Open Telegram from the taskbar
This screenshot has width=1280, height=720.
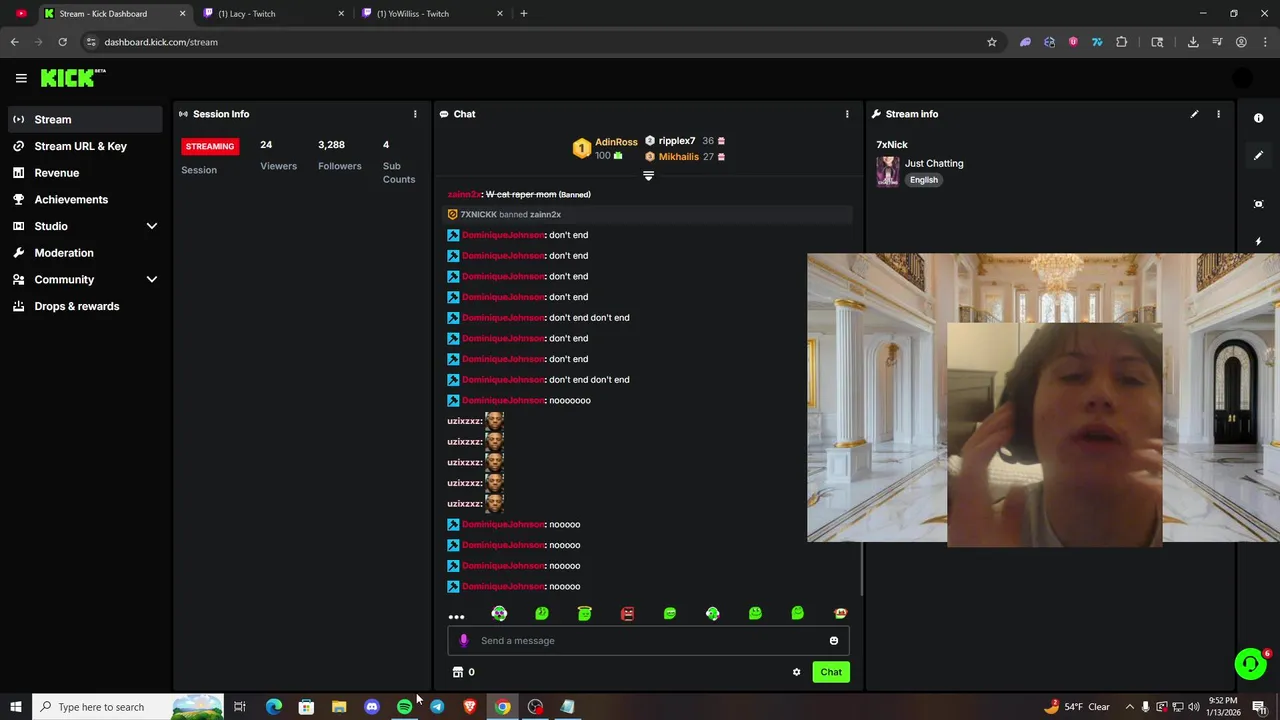click(437, 707)
